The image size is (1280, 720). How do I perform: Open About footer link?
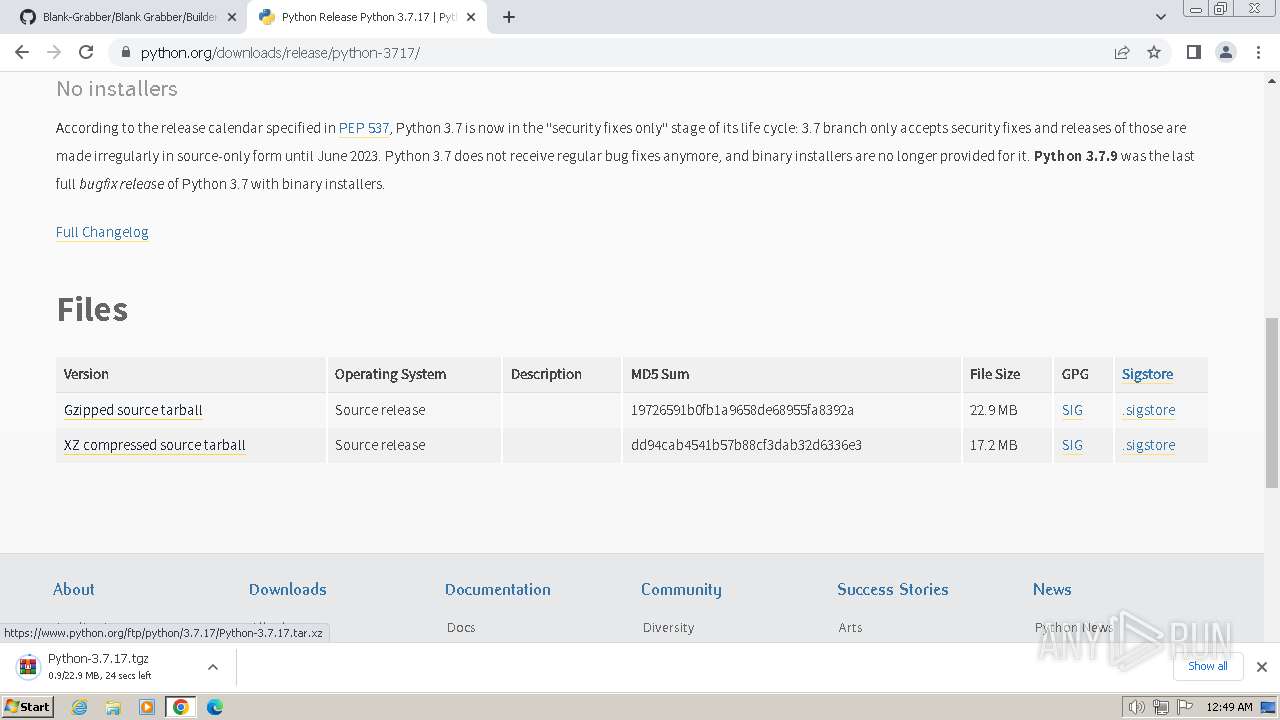click(74, 589)
